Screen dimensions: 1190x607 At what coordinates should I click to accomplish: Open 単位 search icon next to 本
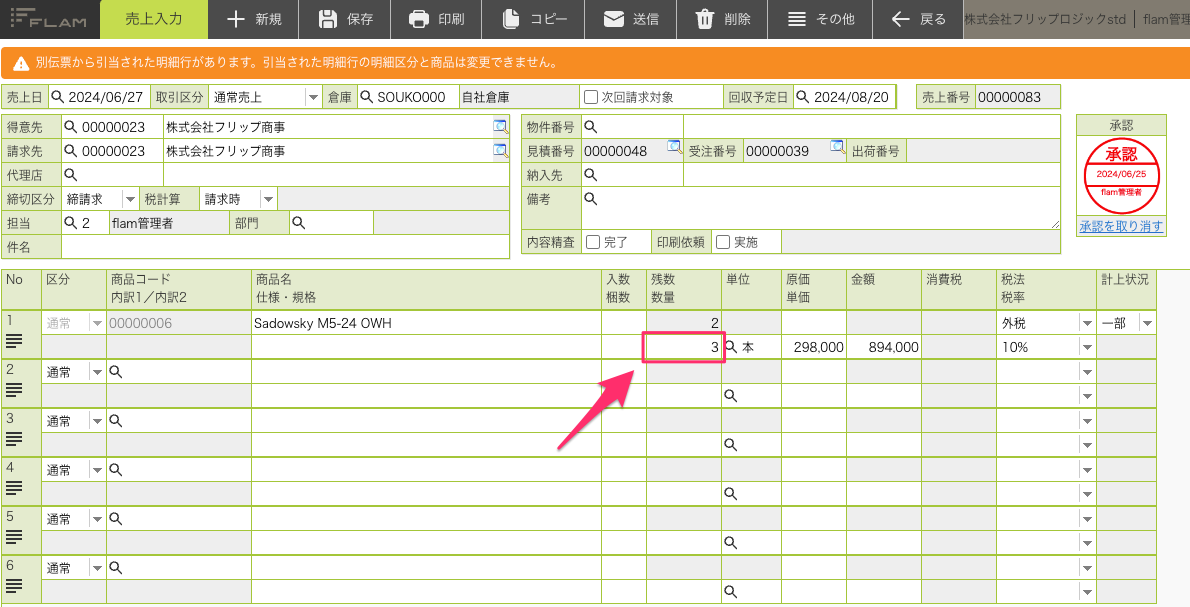(731, 347)
